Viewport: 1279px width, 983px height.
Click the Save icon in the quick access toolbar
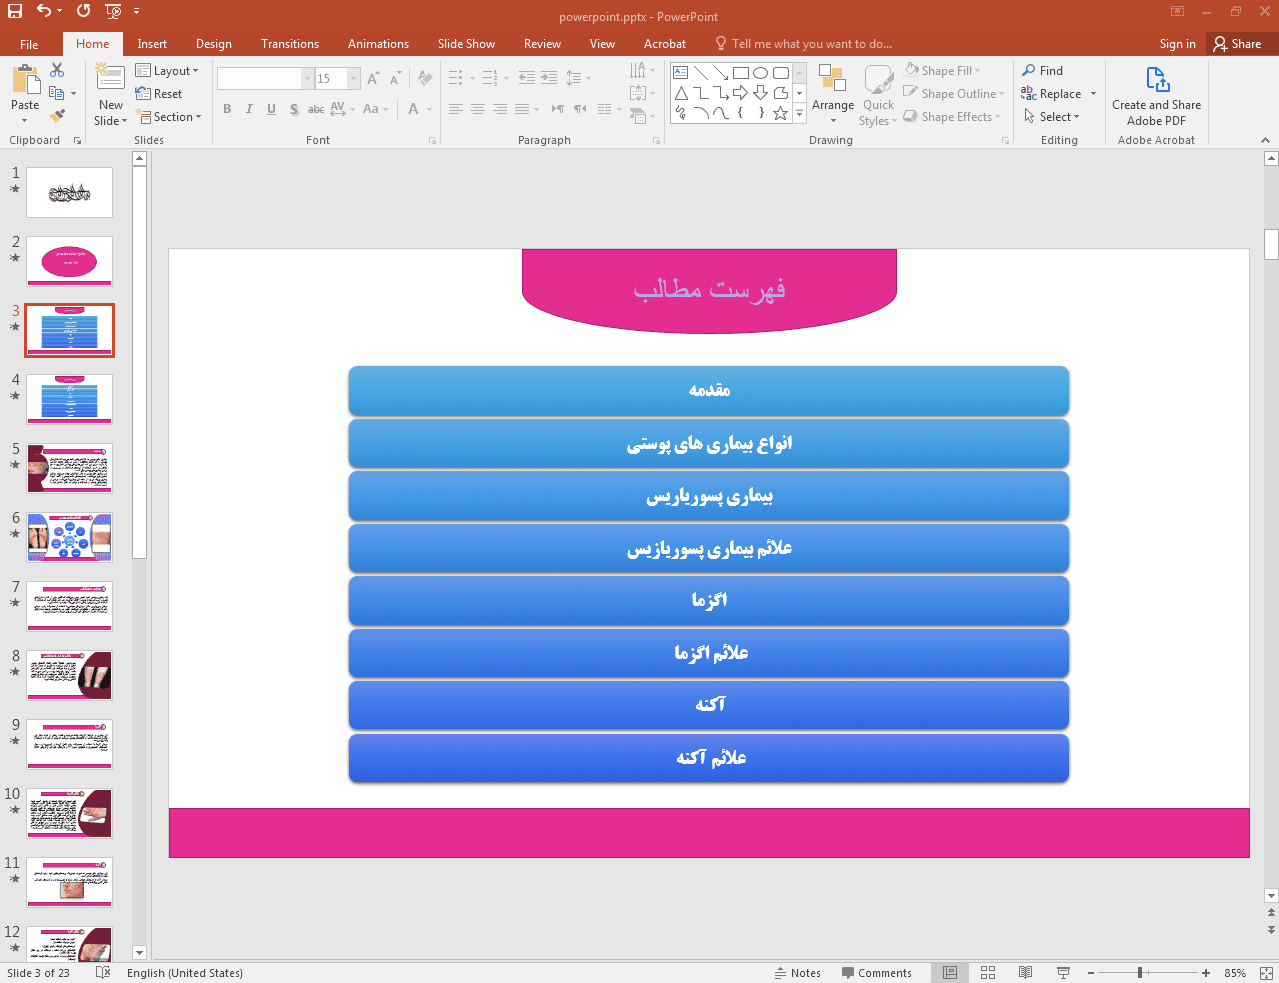14,11
